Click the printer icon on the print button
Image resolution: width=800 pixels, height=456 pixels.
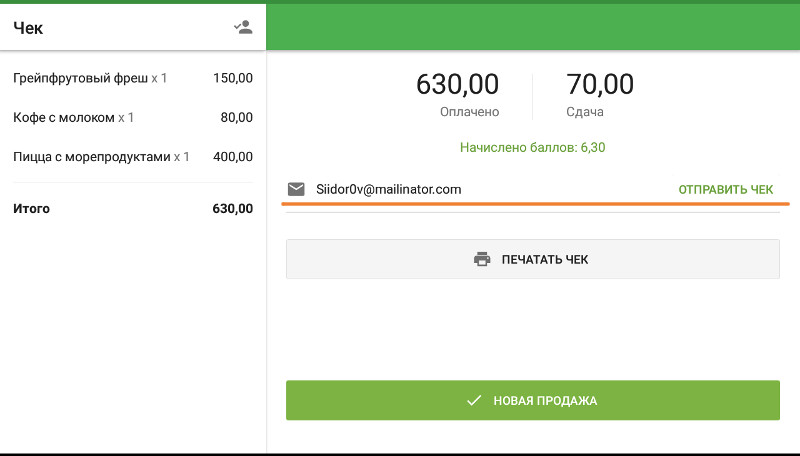click(x=482, y=259)
